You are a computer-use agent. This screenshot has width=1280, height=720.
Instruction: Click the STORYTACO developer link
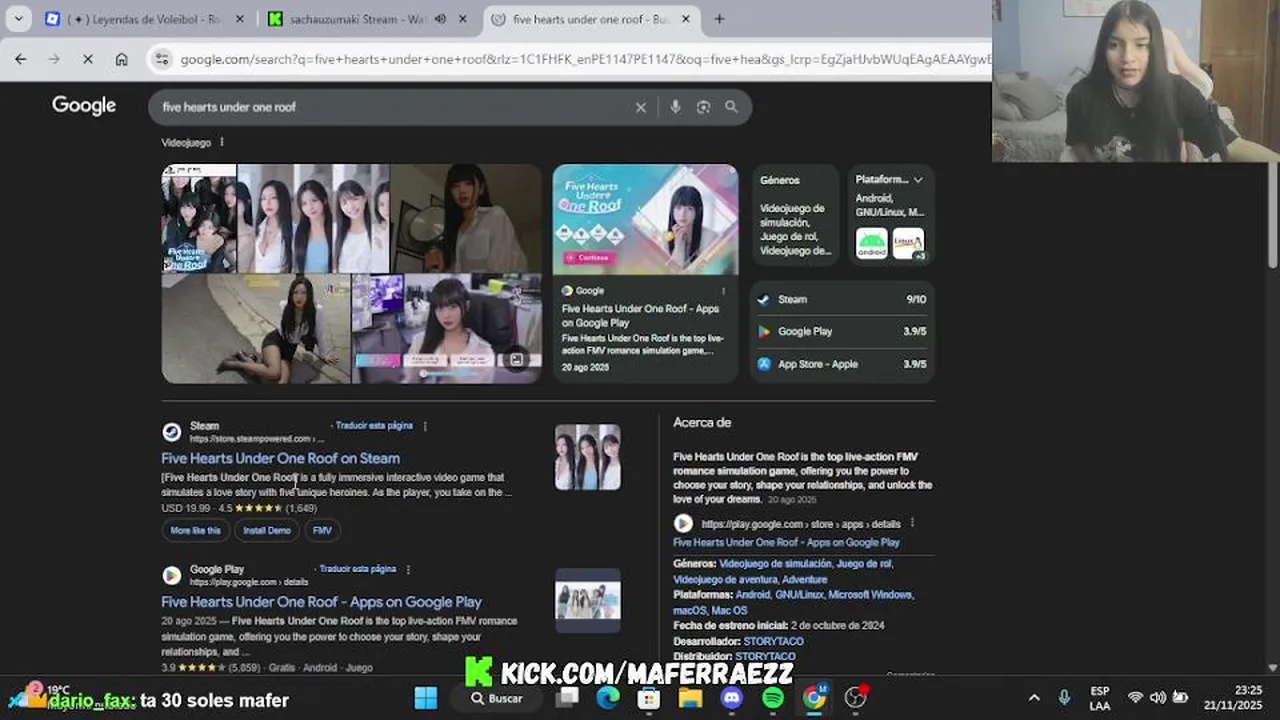[774, 641]
